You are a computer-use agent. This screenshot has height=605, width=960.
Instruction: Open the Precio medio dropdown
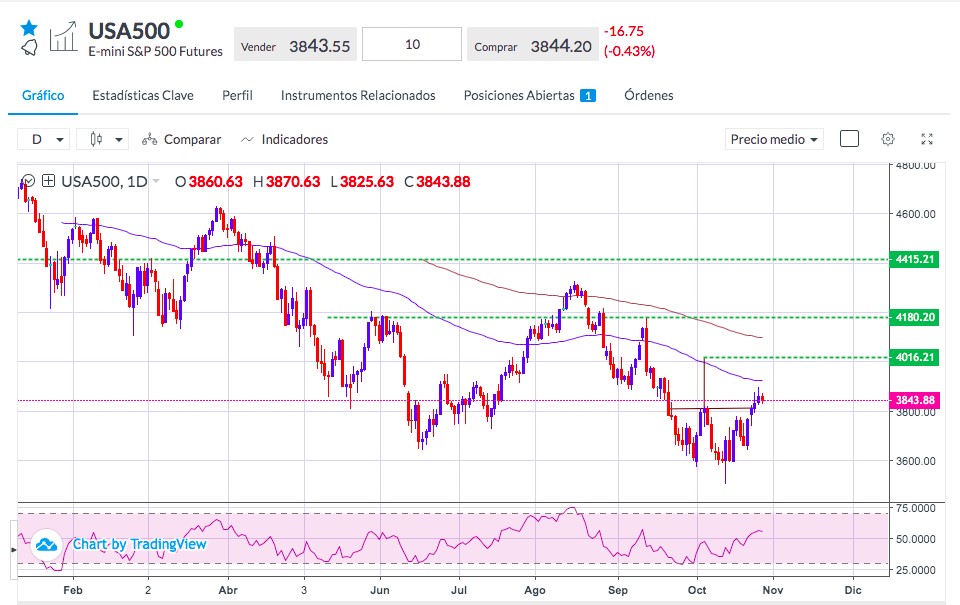(x=774, y=140)
